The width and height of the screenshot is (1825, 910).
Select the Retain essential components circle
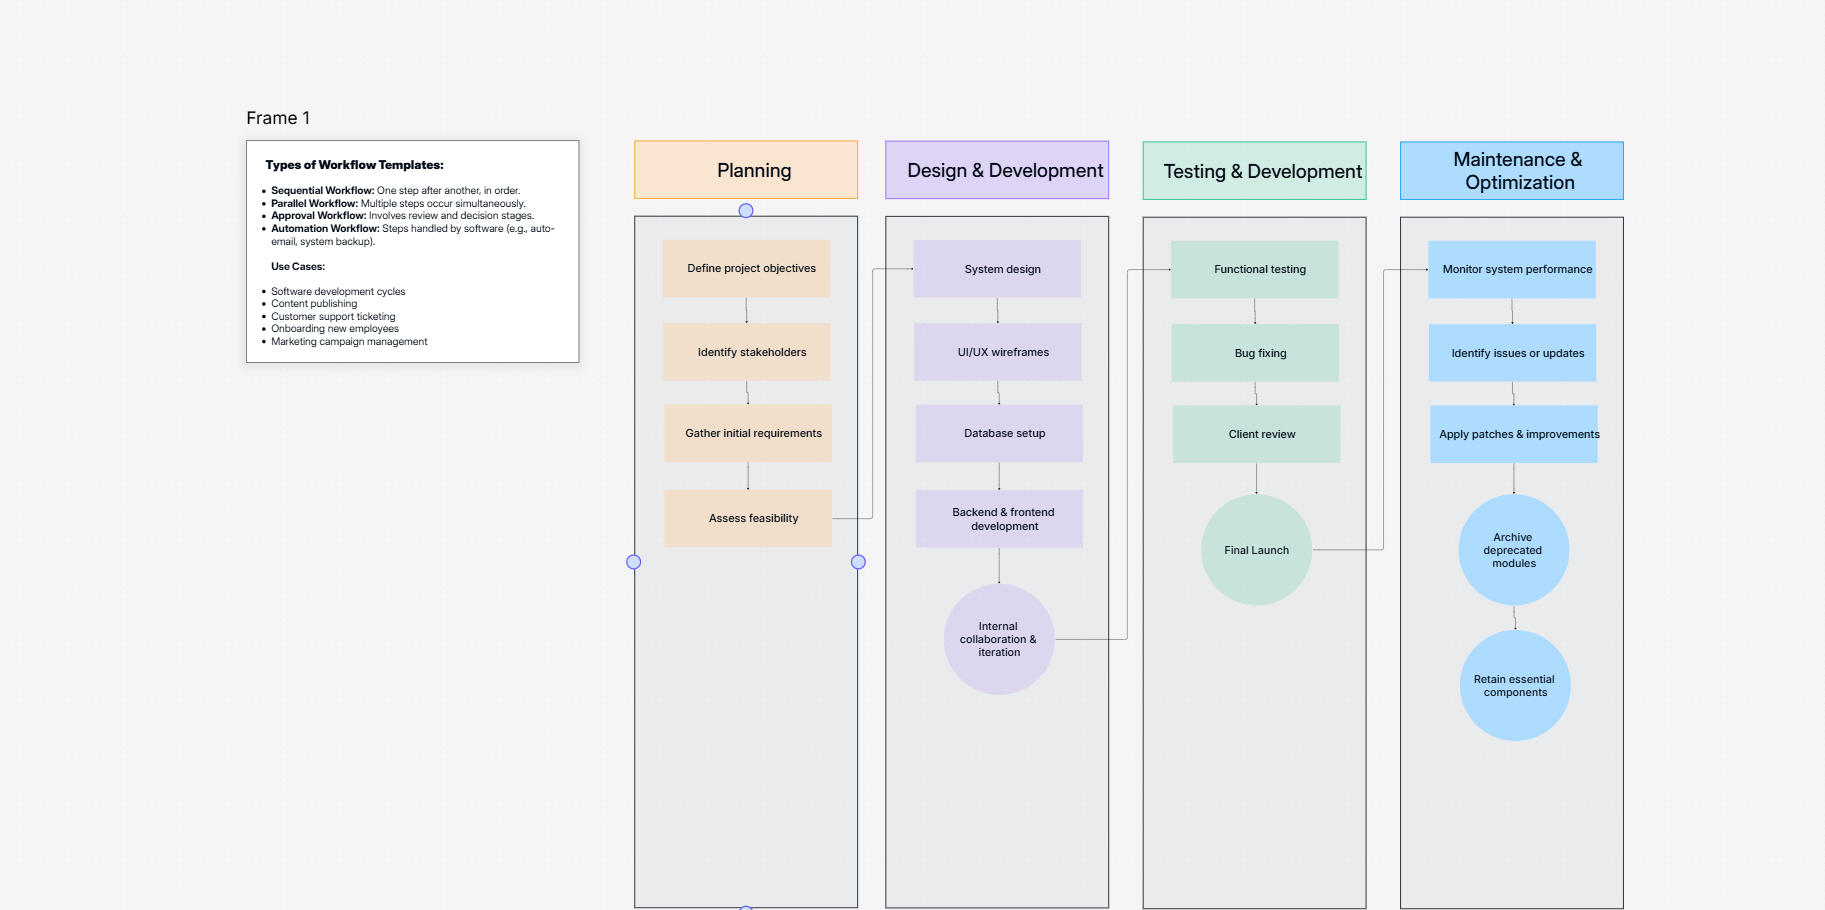point(1515,685)
